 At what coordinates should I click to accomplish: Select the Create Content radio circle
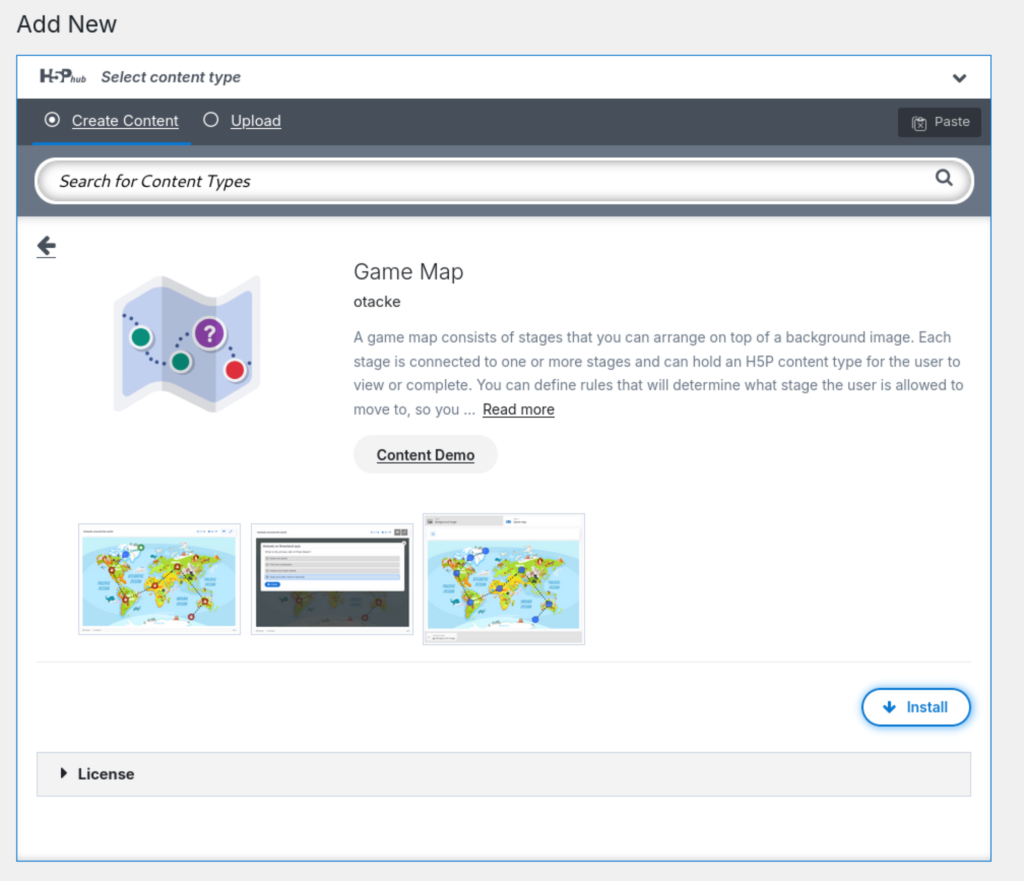[x=52, y=120]
